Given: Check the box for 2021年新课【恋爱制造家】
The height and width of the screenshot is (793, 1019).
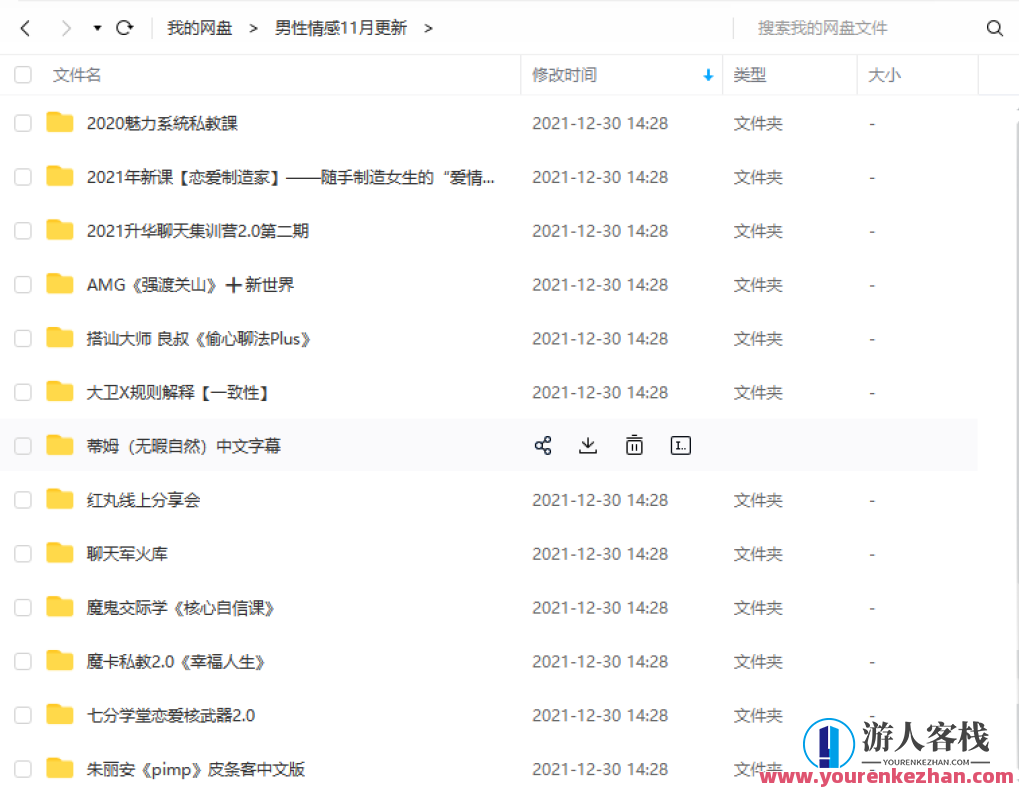Looking at the screenshot, I should click(x=23, y=177).
